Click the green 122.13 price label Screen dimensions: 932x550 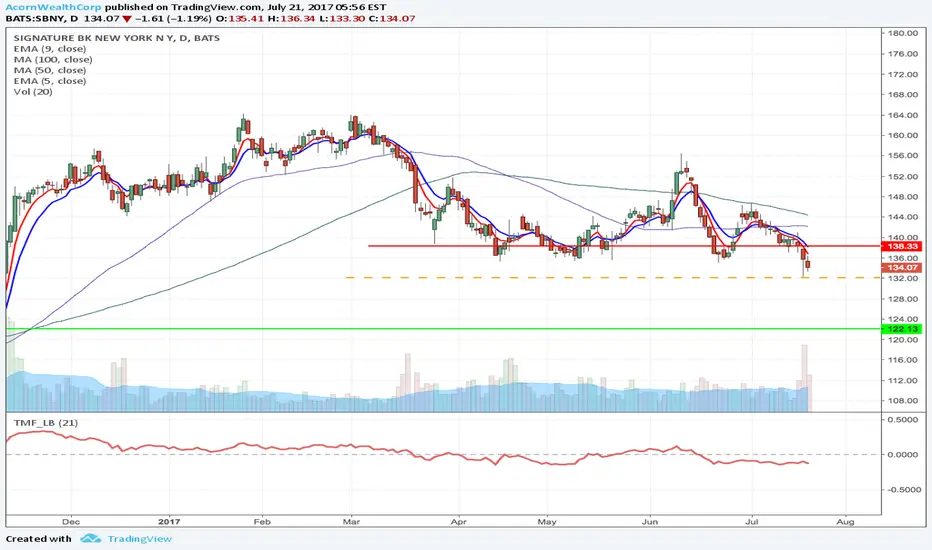point(902,329)
